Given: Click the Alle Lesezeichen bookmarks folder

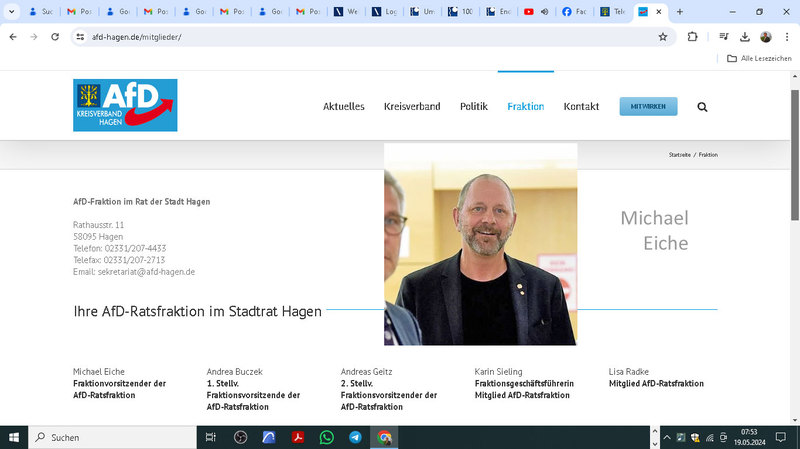Looking at the screenshot, I should [759, 59].
